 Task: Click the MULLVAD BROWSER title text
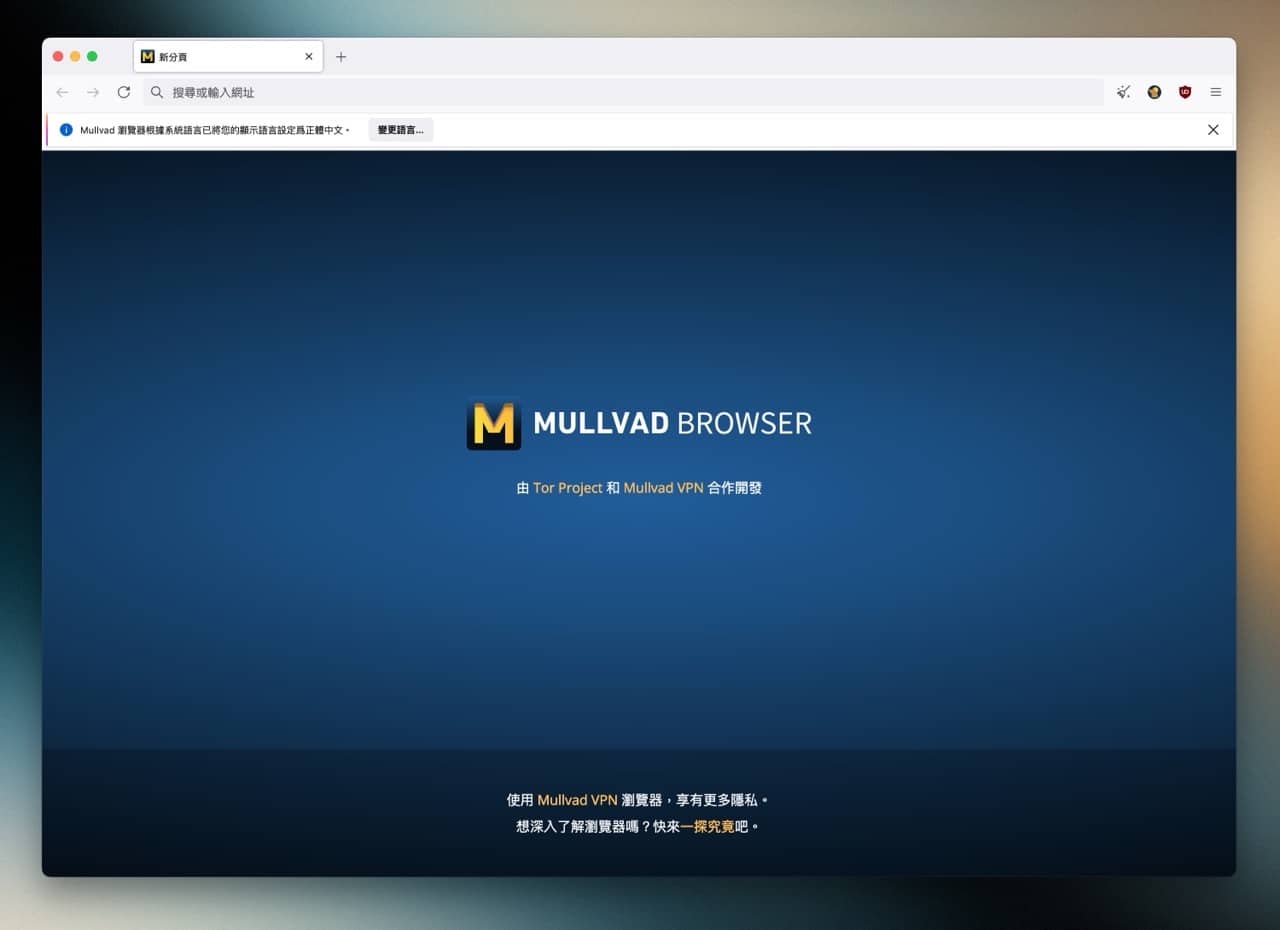click(x=672, y=423)
